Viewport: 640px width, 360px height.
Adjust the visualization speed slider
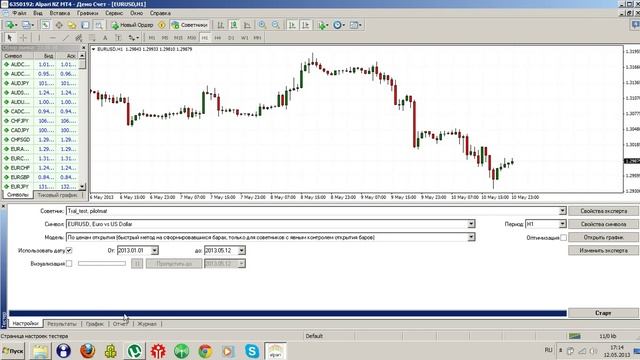tap(102, 263)
